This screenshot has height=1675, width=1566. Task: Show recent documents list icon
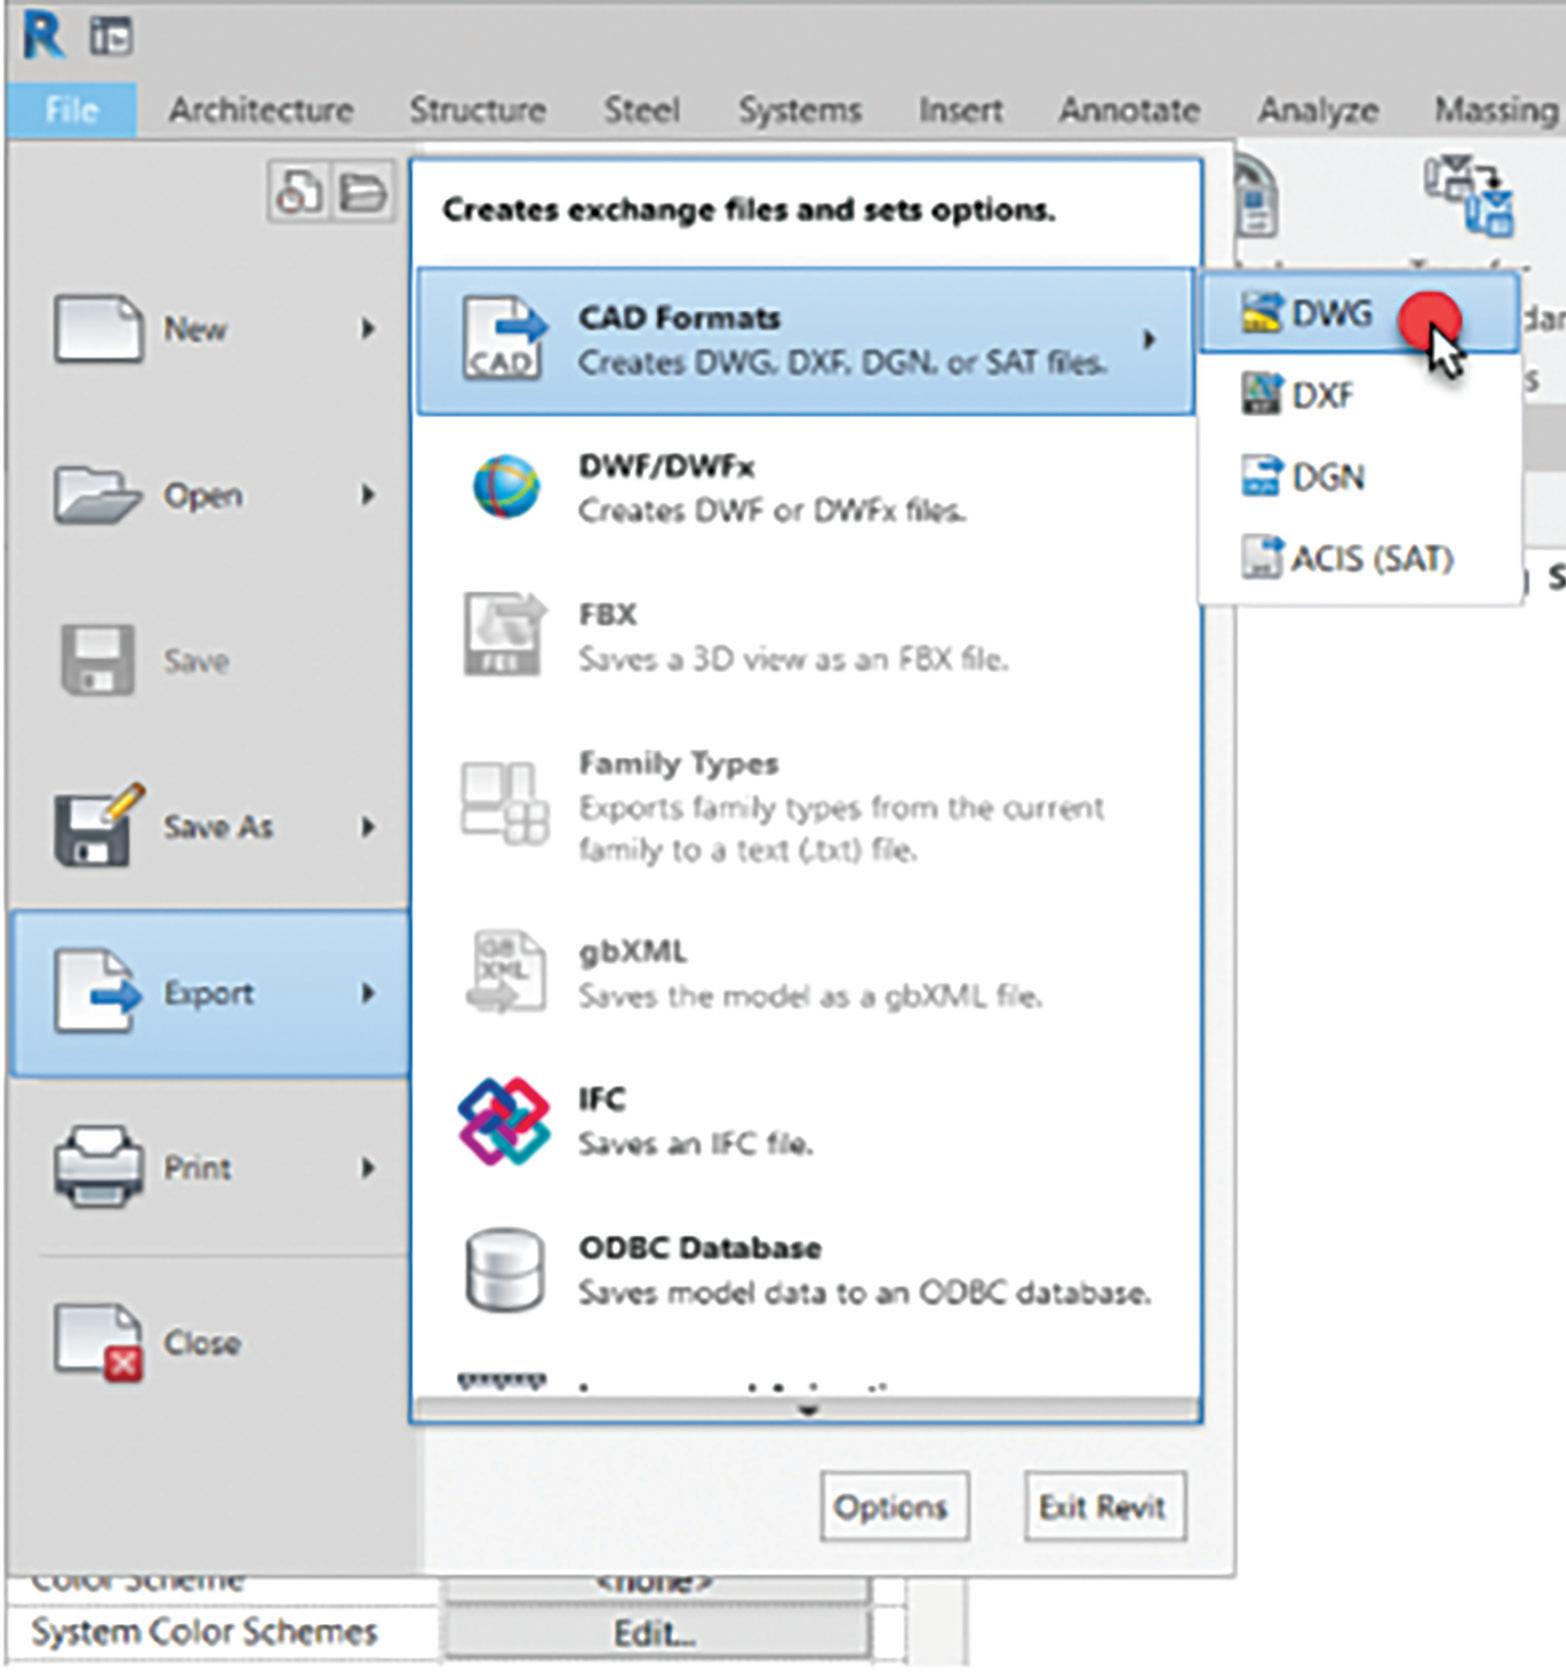(x=298, y=190)
